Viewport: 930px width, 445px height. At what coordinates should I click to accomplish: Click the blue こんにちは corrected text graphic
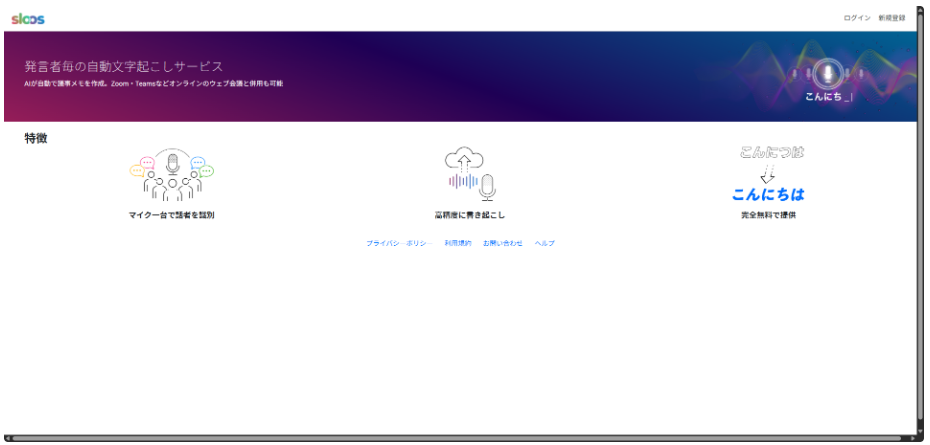(x=768, y=194)
